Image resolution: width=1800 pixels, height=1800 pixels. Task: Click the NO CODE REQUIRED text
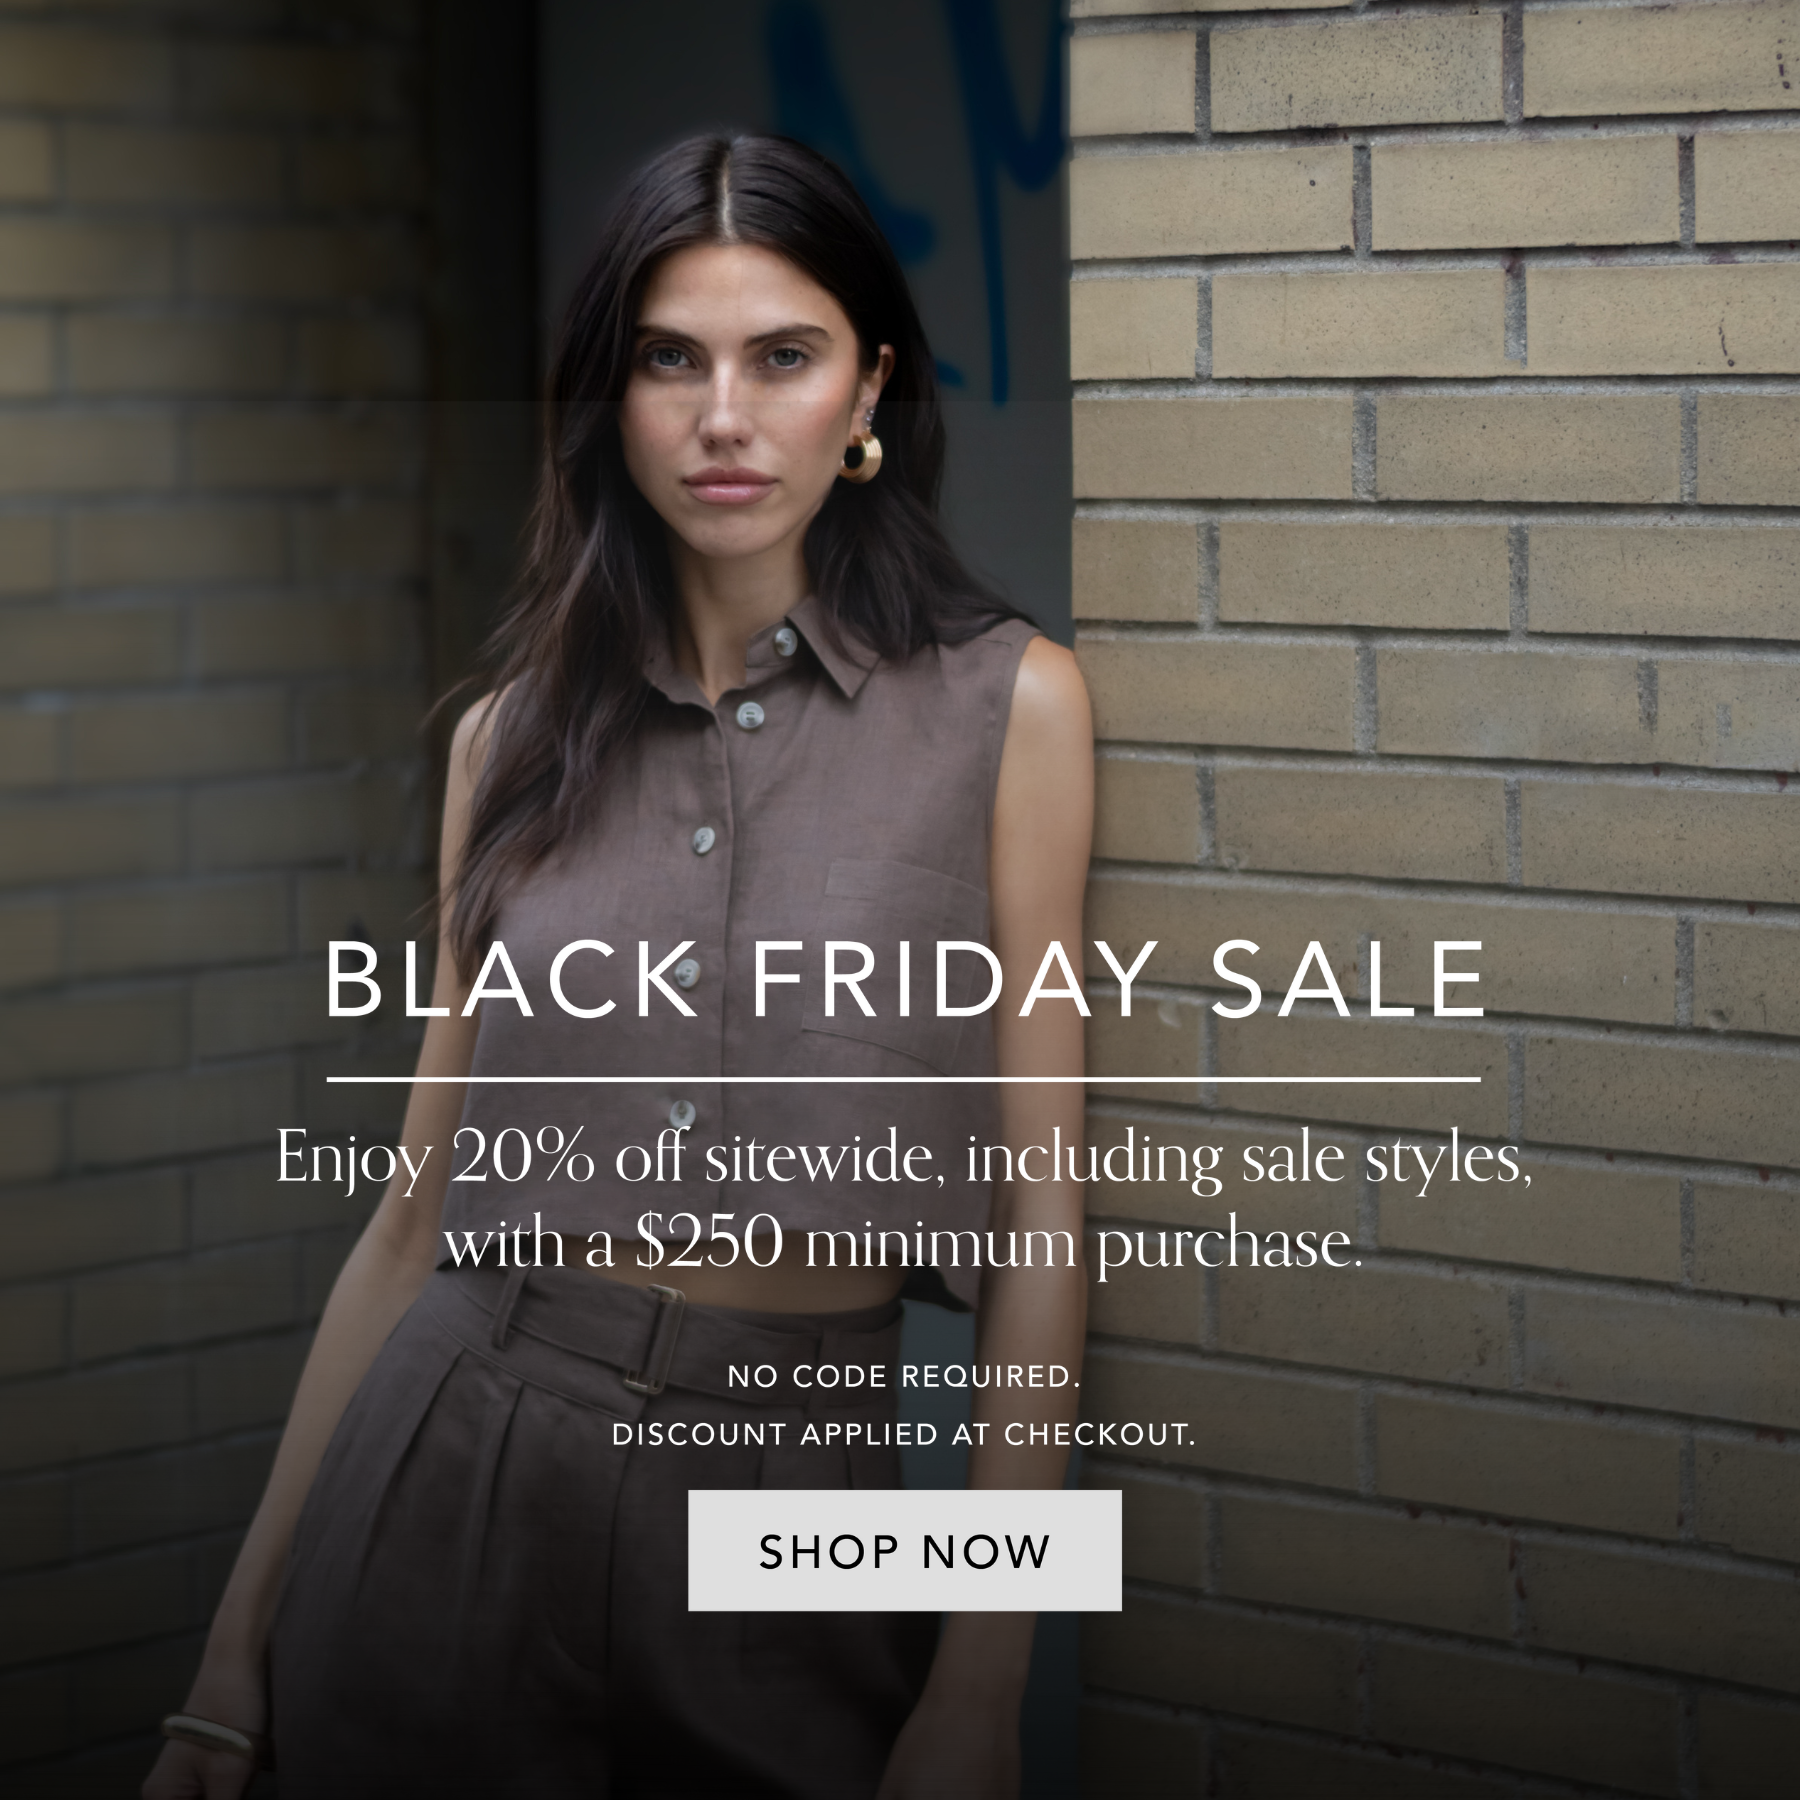(x=904, y=1377)
